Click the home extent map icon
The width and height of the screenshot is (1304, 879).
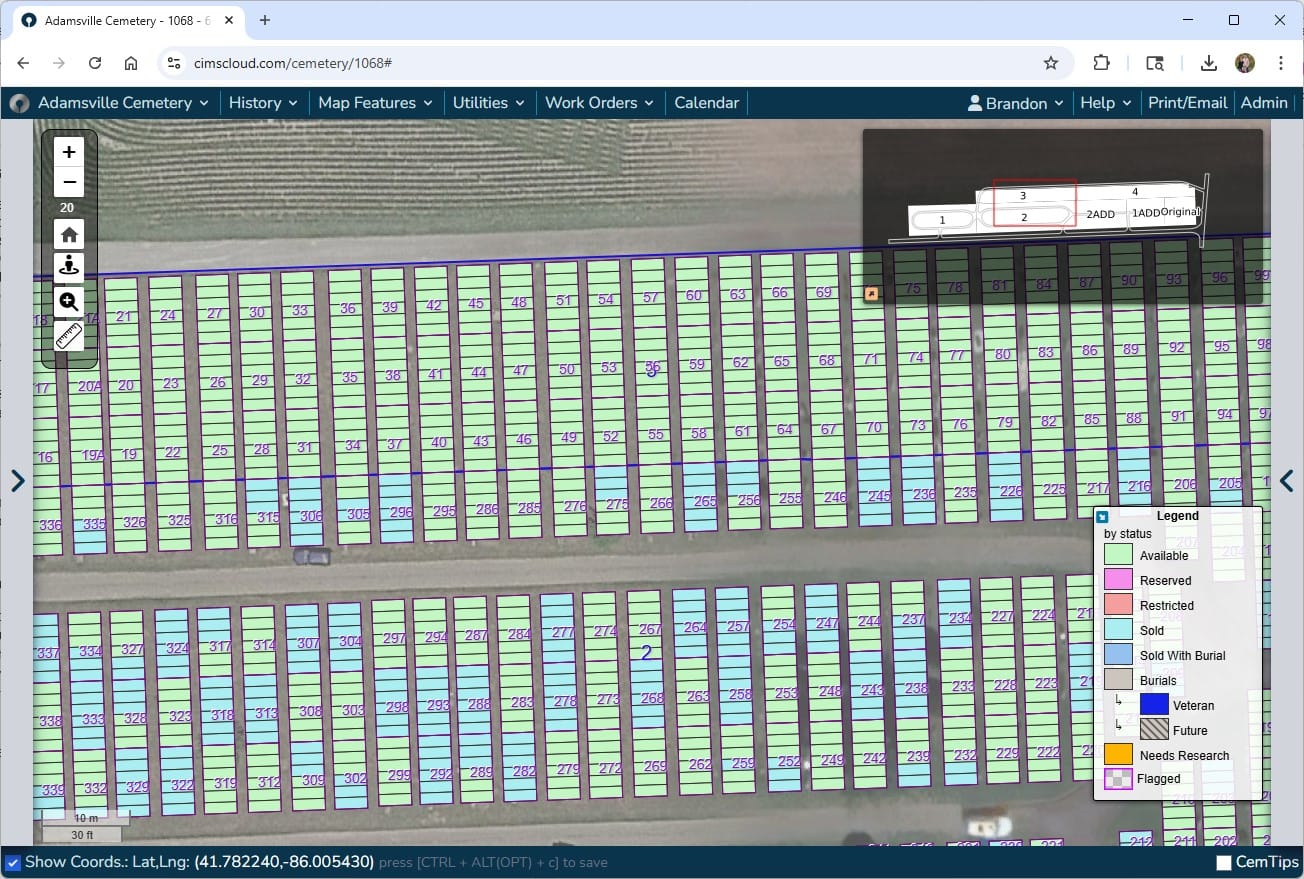(69, 235)
